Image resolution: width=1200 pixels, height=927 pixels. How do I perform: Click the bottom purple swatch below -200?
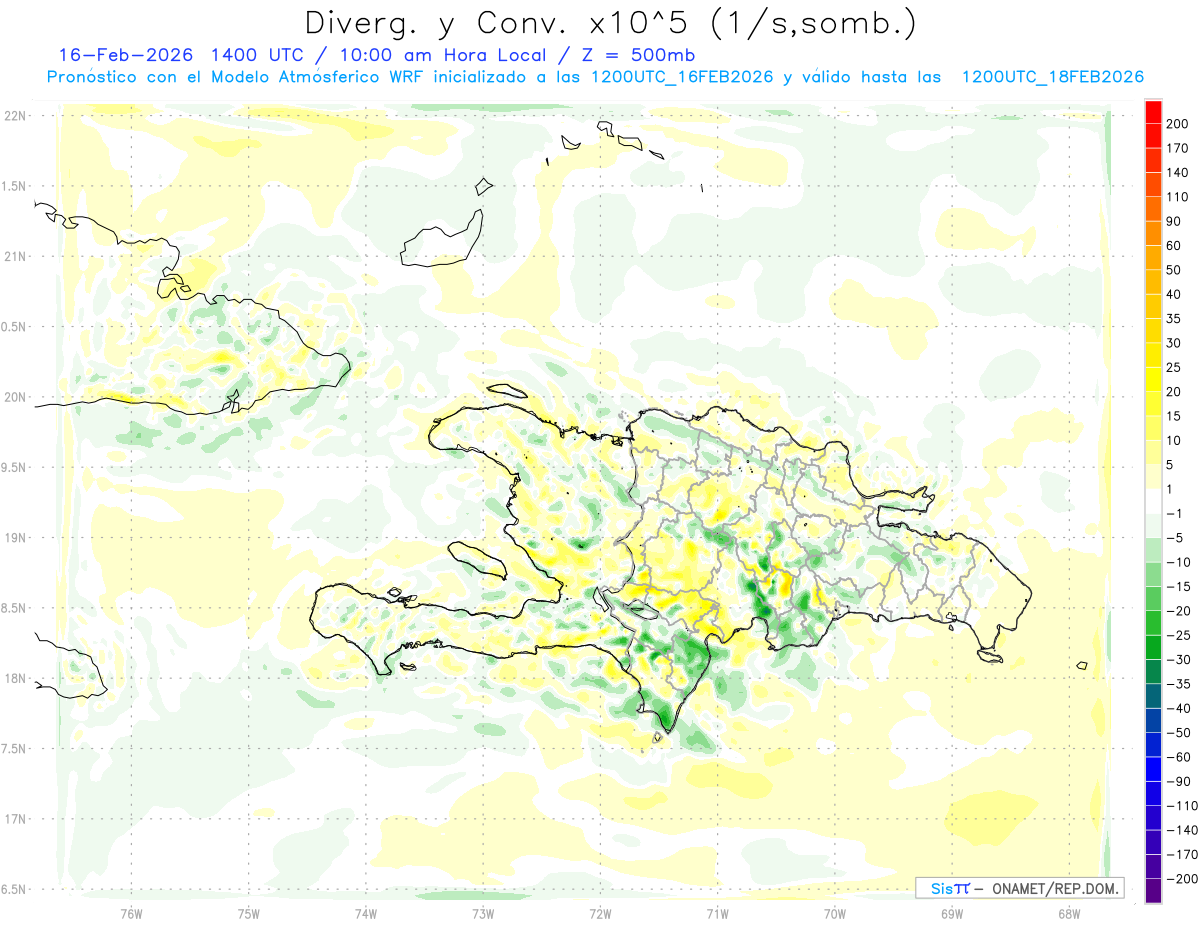click(x=1154, y=891)
